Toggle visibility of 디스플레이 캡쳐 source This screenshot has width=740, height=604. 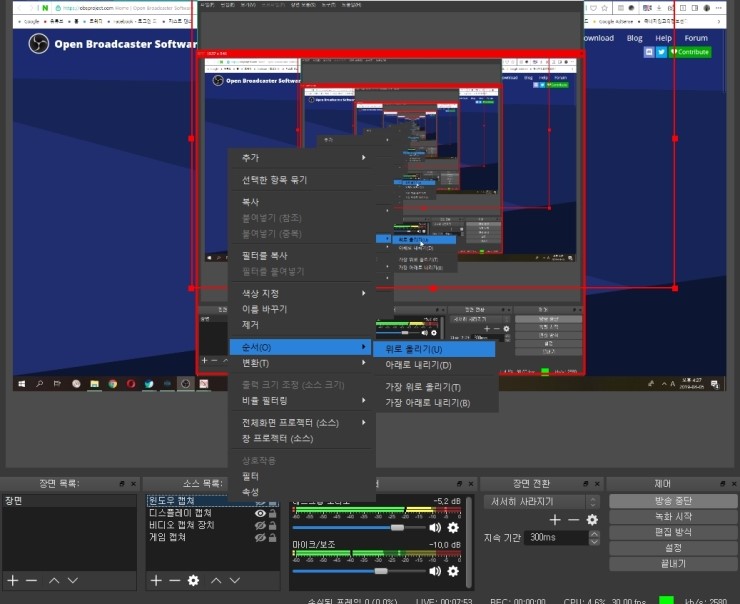(260, 513)
